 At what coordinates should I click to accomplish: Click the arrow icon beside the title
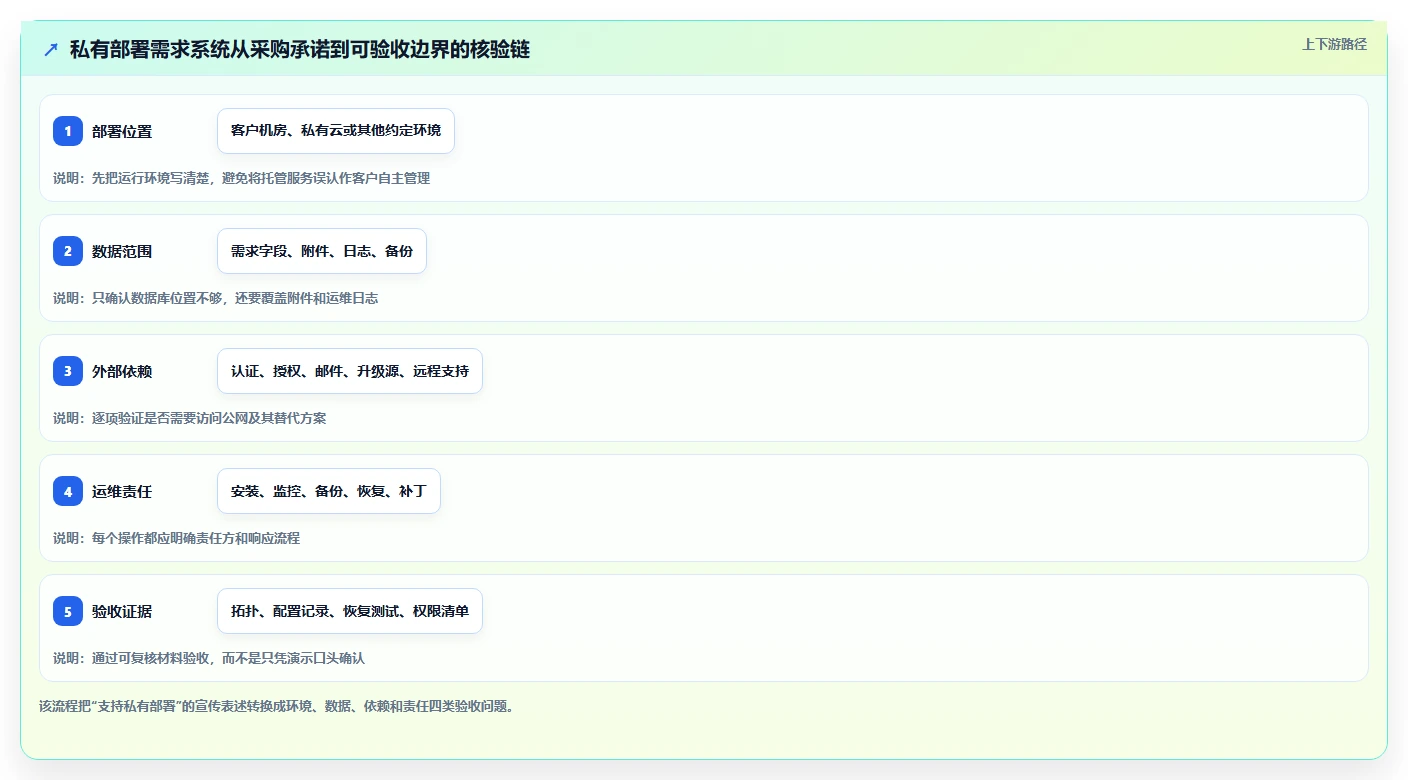click(x=51, y=49)
